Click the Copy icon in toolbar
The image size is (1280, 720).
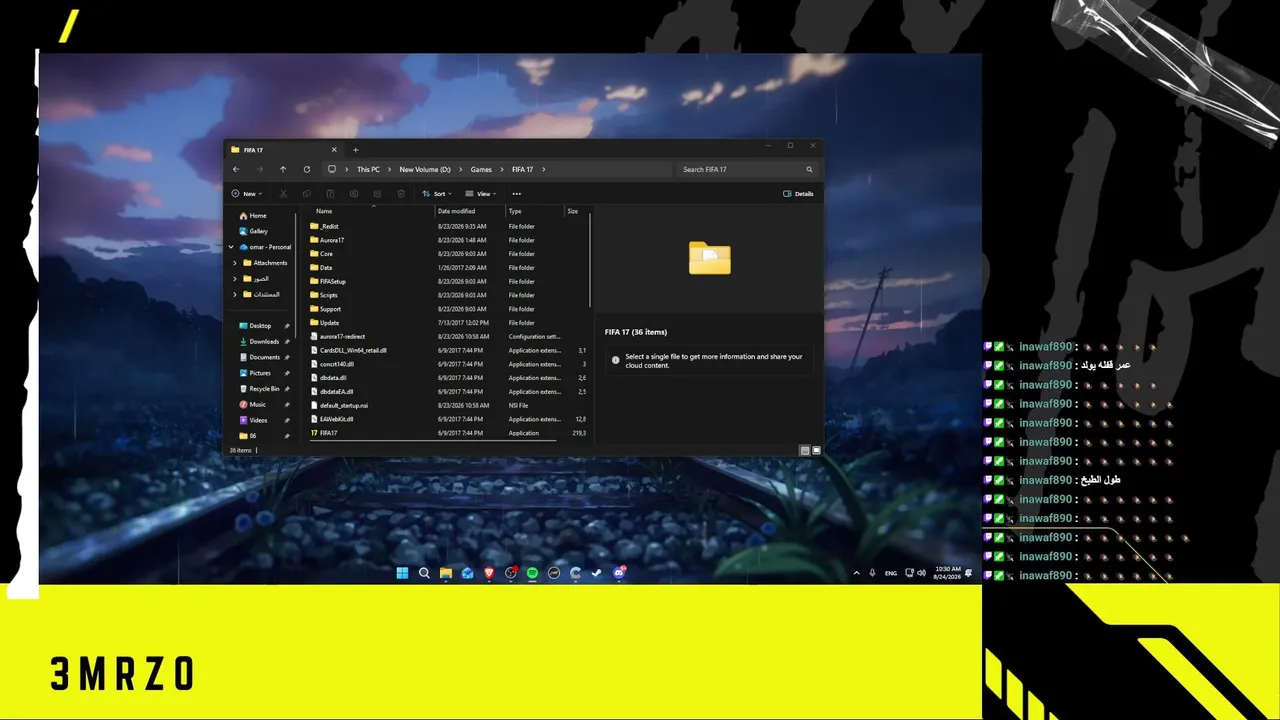tap(306, 194)
